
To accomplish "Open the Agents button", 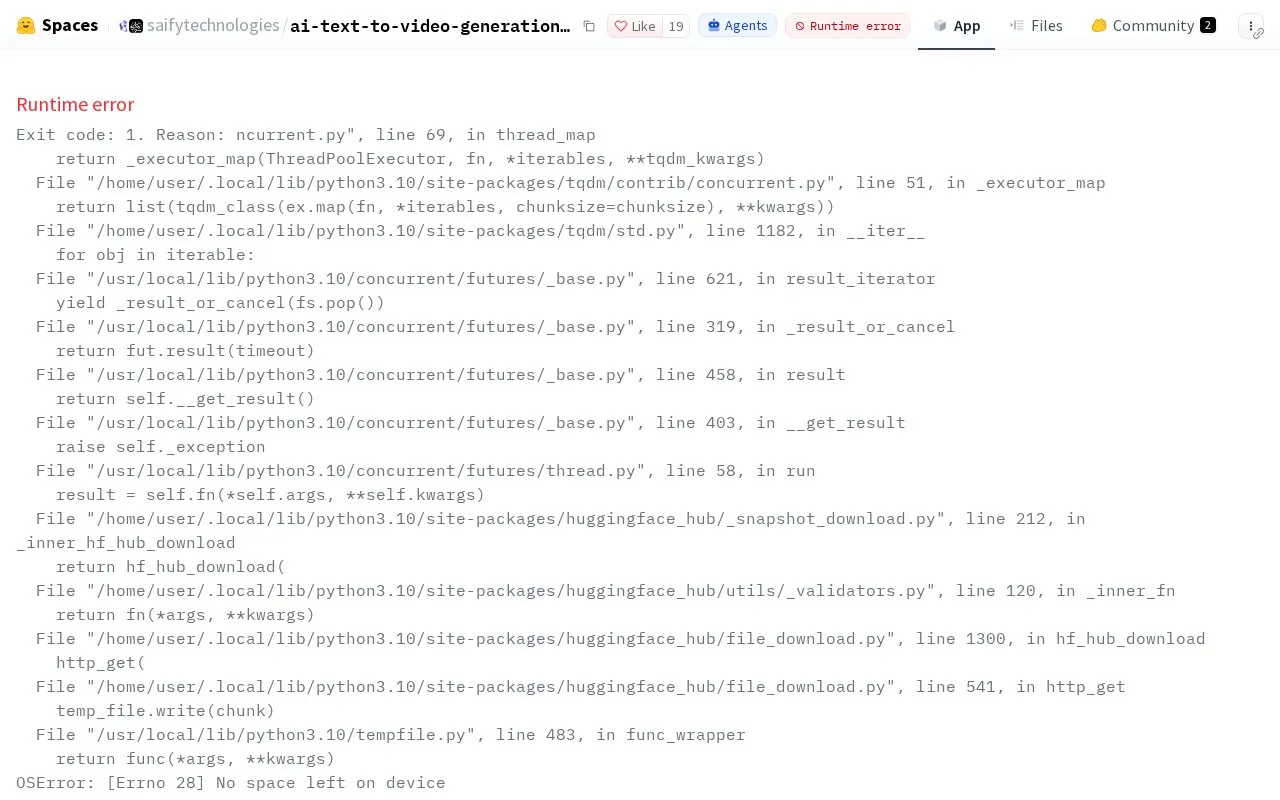I will [737, 26].
